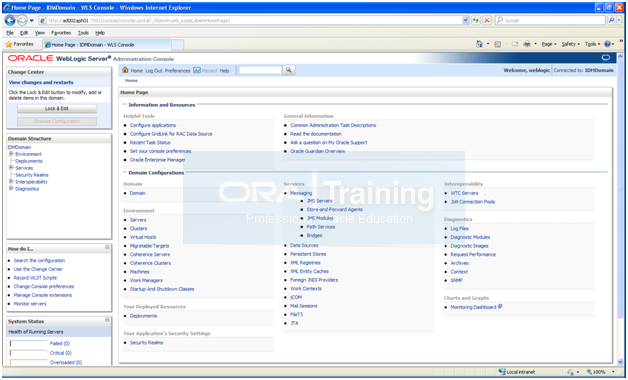This screenshot has height=380, width=628.
Task: Click the Failed (0) health status link
Action: [x=60, y=343]
